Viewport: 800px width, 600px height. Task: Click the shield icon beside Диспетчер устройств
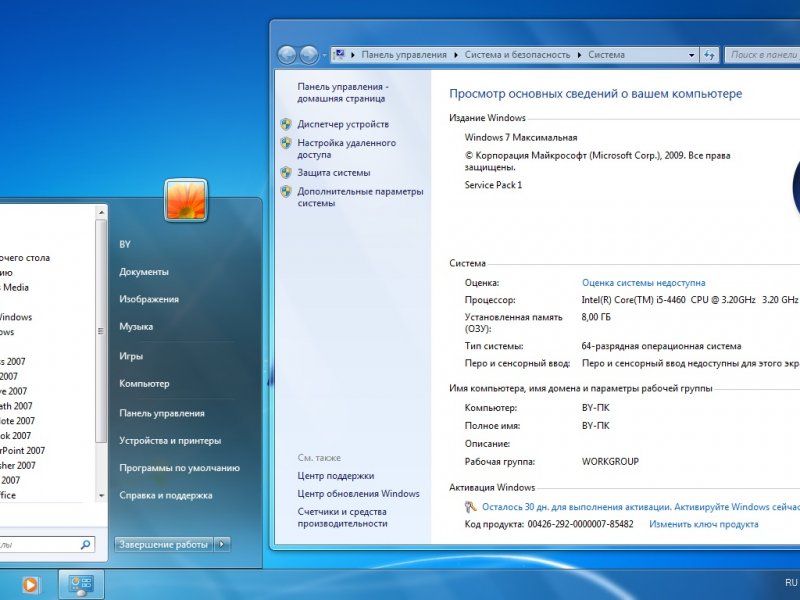(x=286, y=124)
